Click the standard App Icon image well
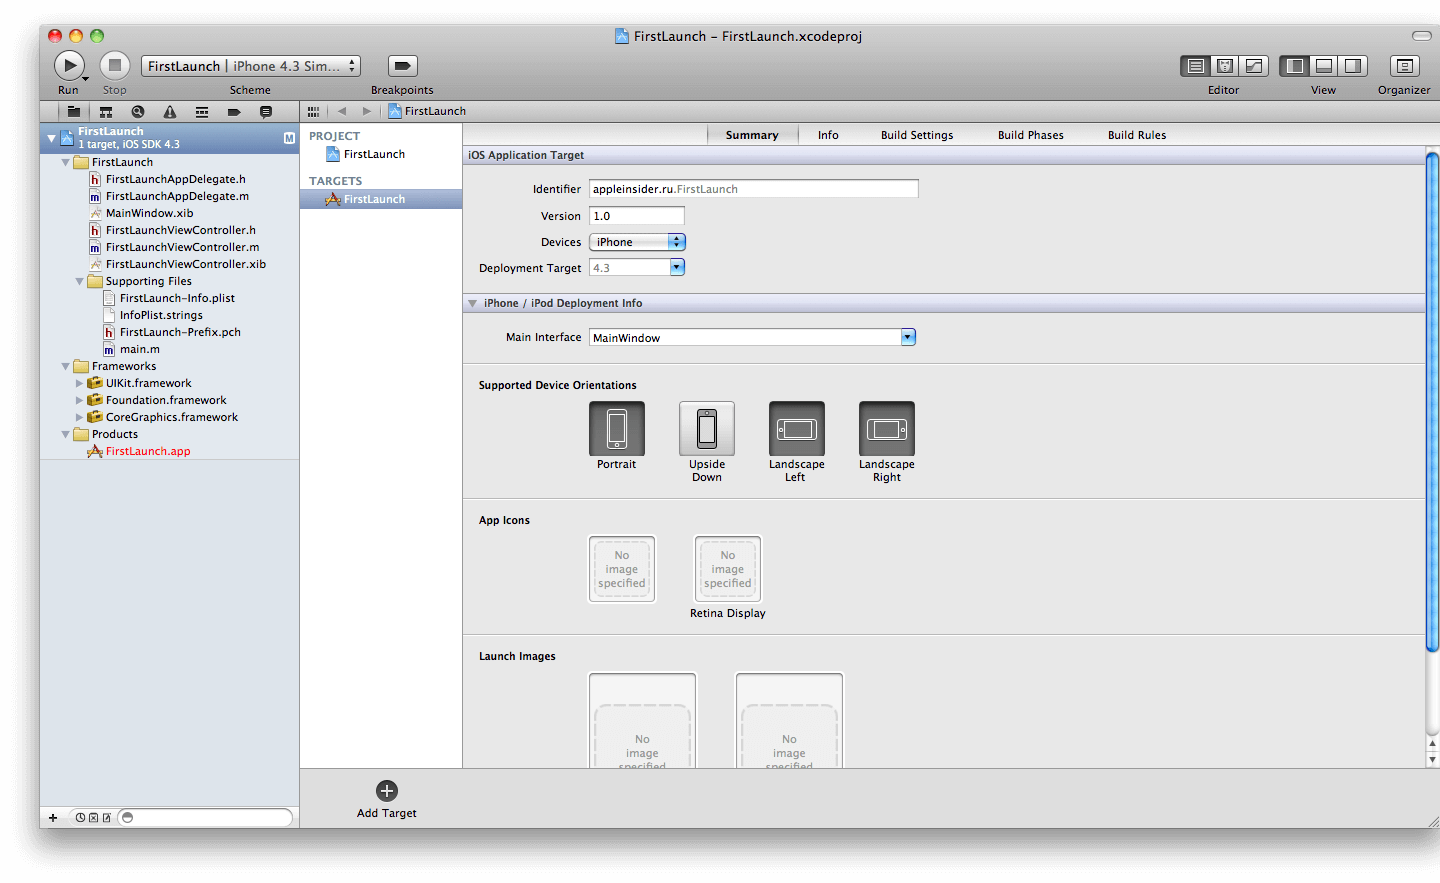 click(x=622, y=569)
